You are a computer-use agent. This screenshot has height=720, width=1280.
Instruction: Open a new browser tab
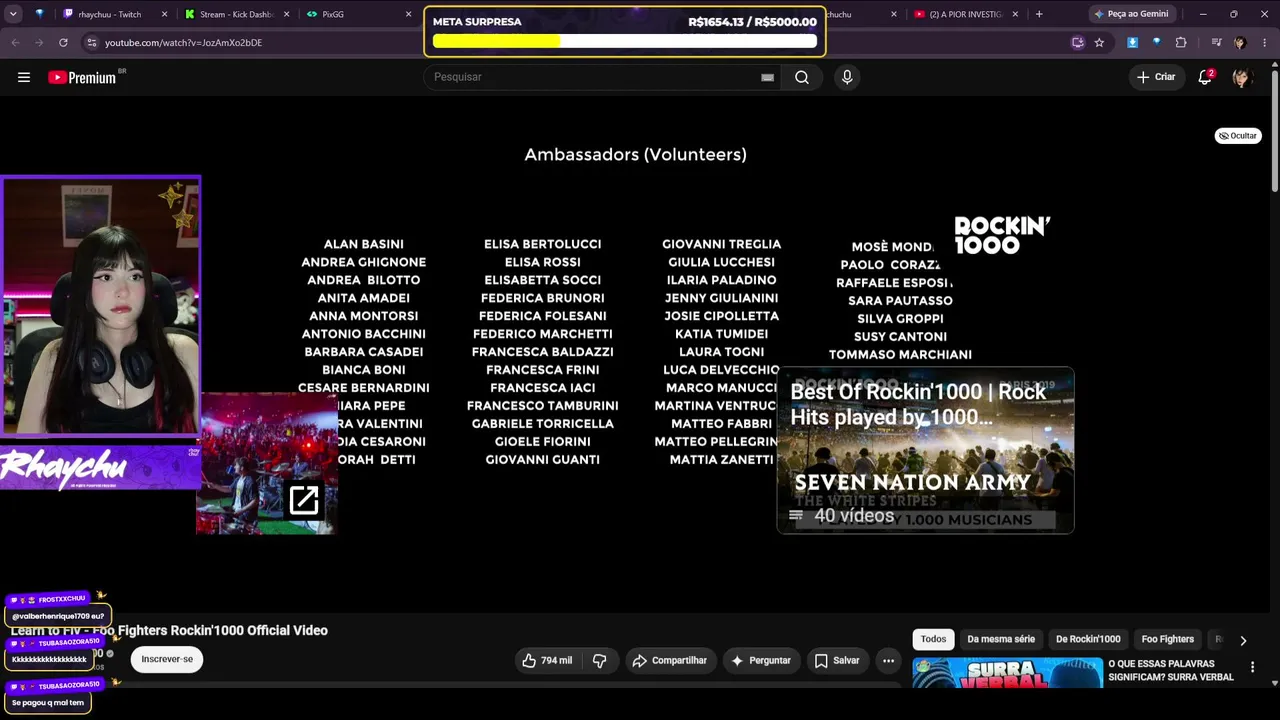point(1039,14)
